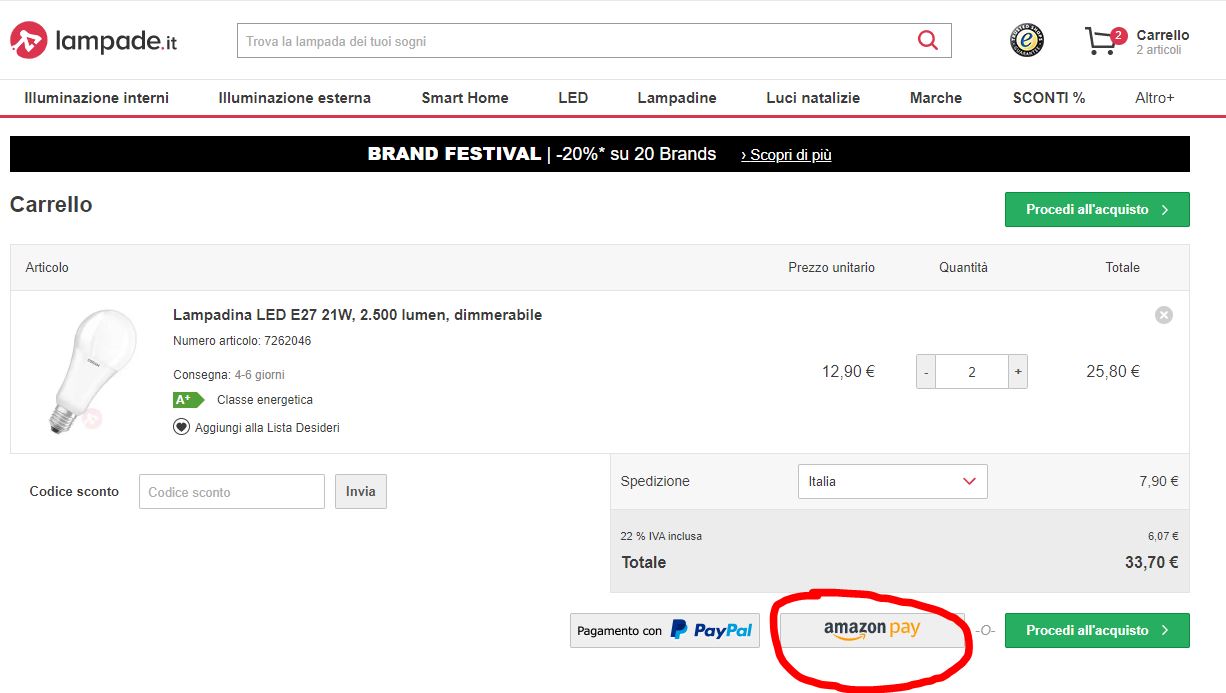Open Marche menu
Screen dimensions: 1226x693
pos(936,98)
